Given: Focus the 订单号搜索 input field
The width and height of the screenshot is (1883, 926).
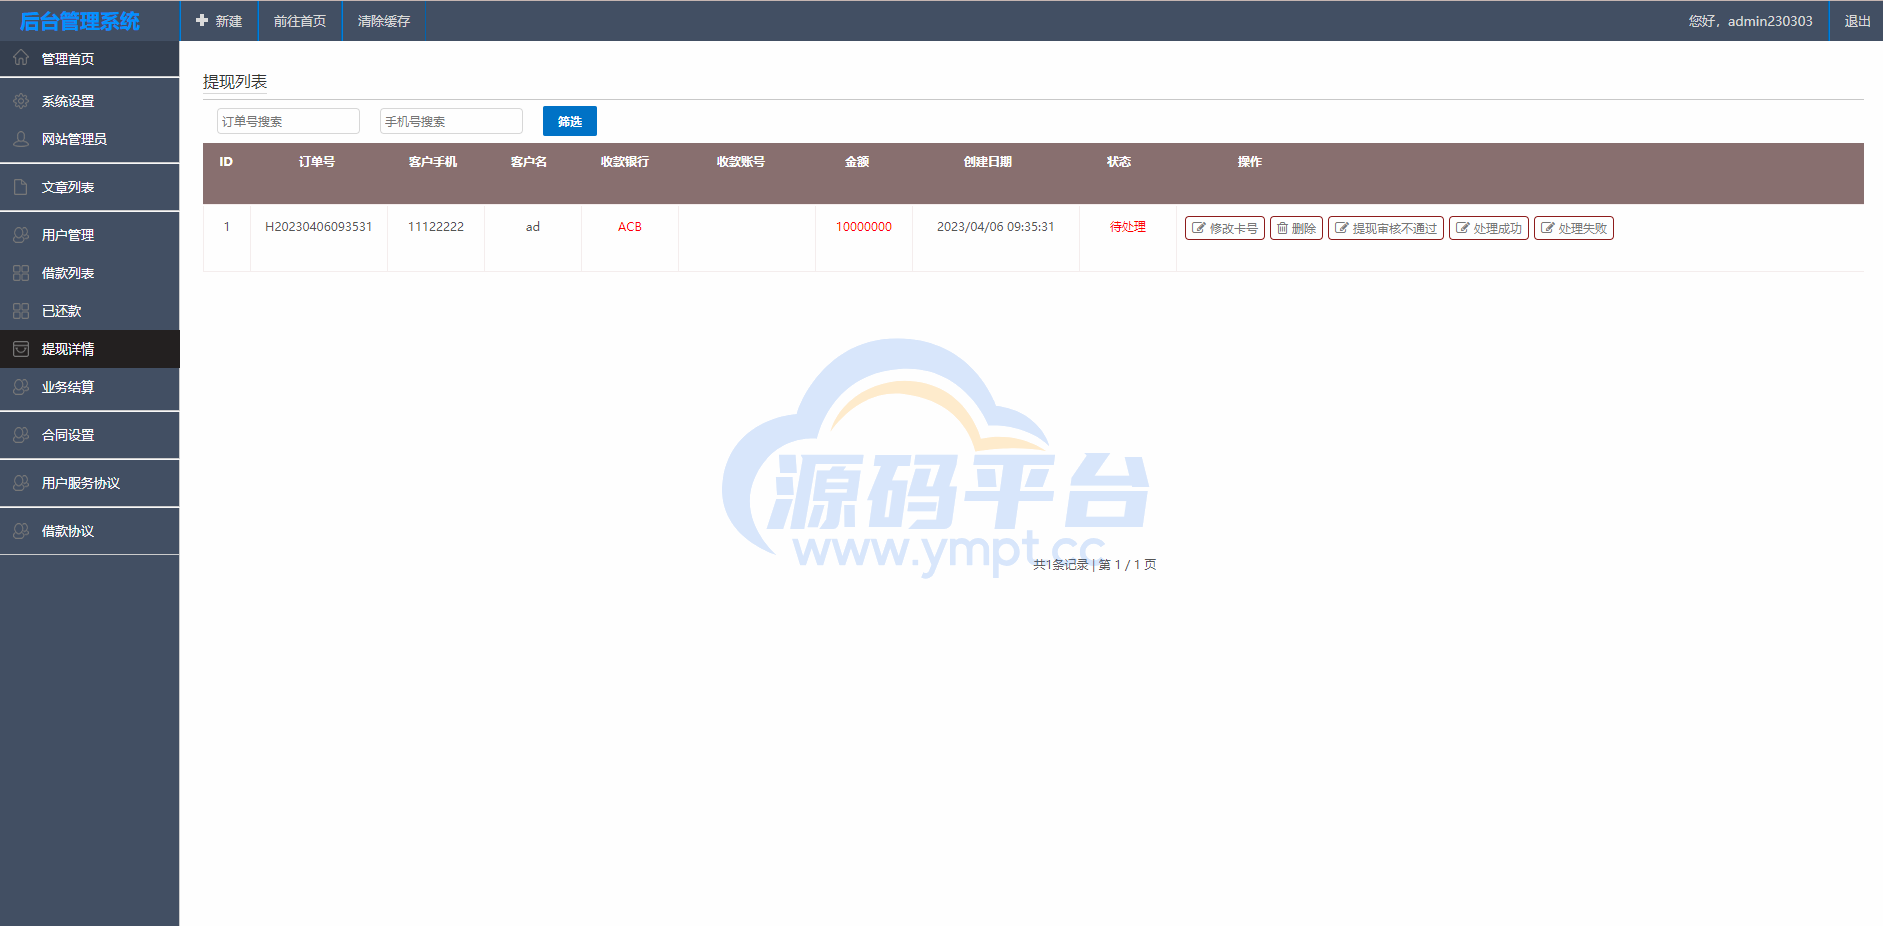Looking at the screenshot, I should (x=288, y=121).
